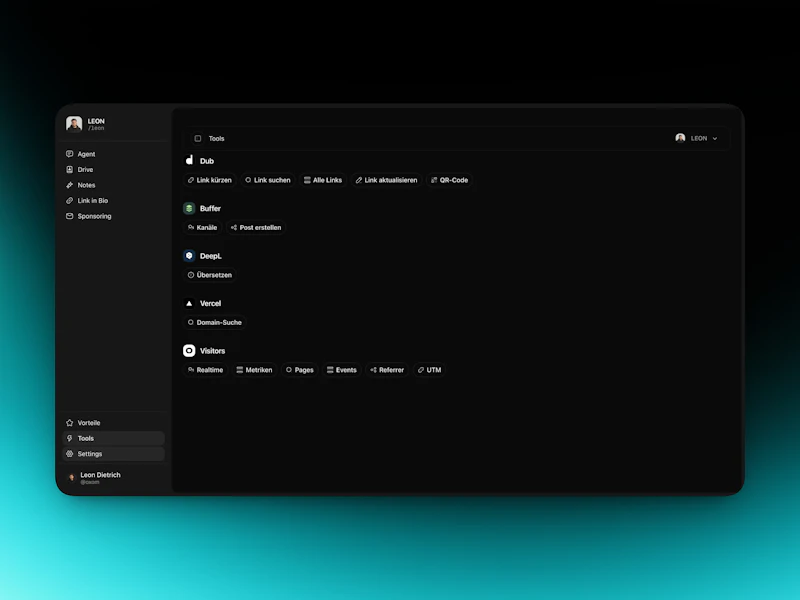Open the DeepL Übersetzen tool
The height and width of the screenshot is (600, 800).
[210, 275]
